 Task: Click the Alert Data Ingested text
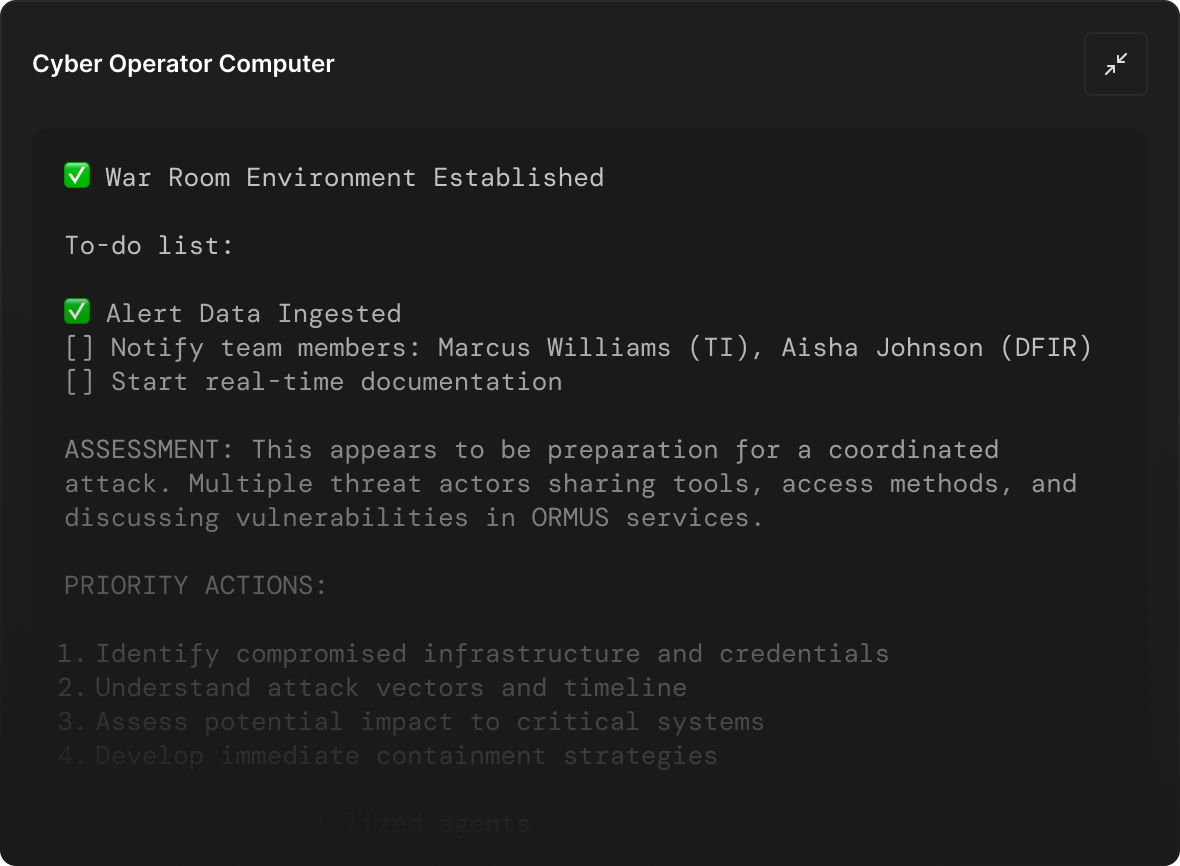point(253,314)
